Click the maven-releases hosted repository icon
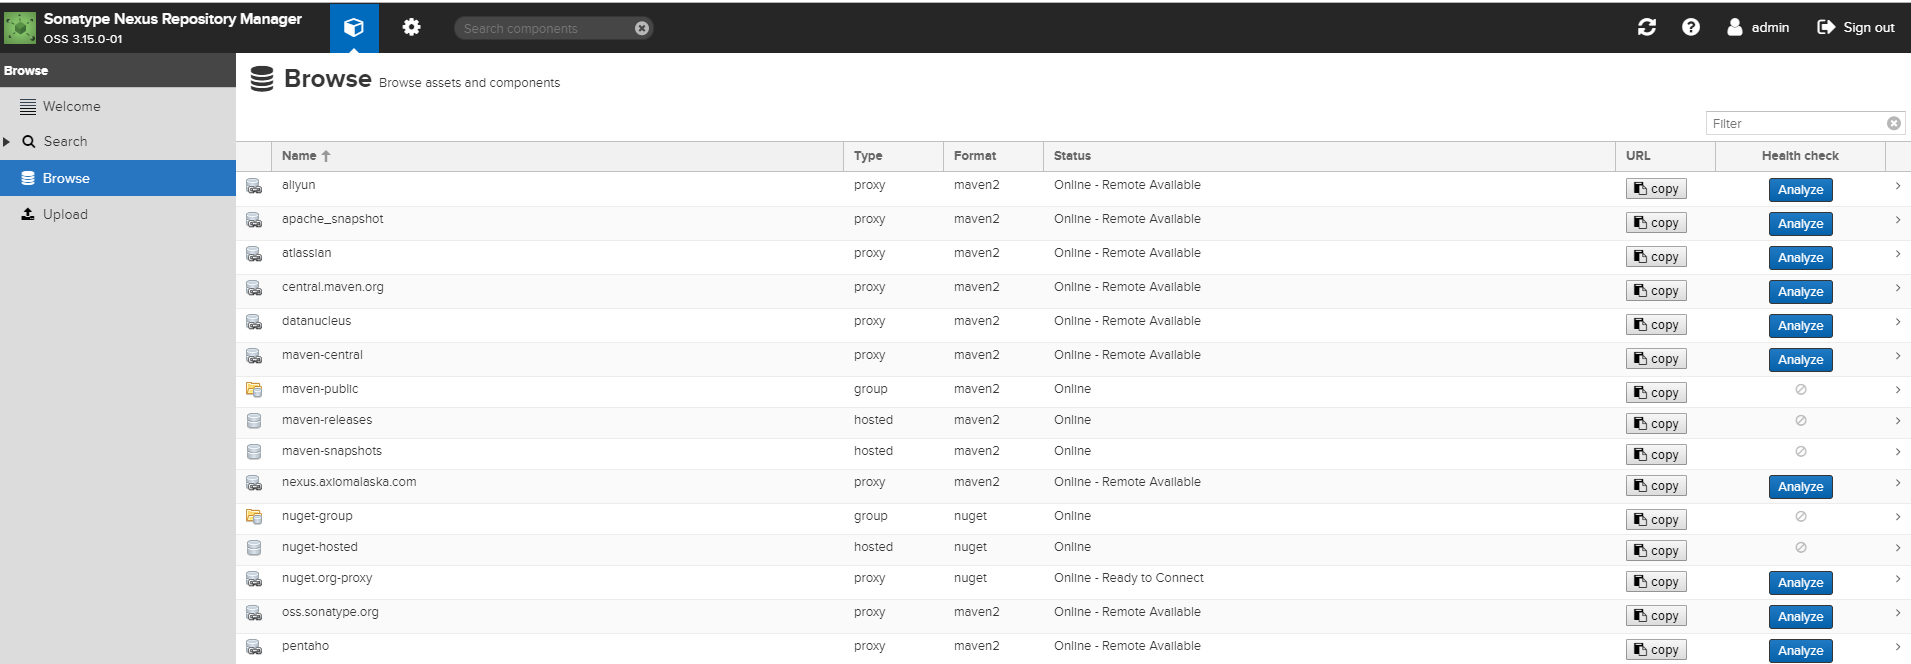Image resolution: width=1911 pixels, height=664 pixels. click(x=254, y=421)
